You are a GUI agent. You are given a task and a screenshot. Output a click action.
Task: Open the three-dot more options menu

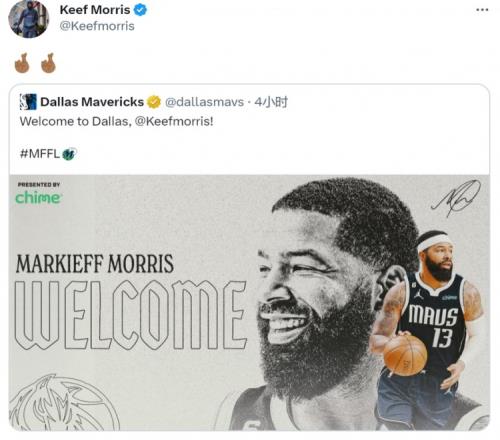pos(482,10)
